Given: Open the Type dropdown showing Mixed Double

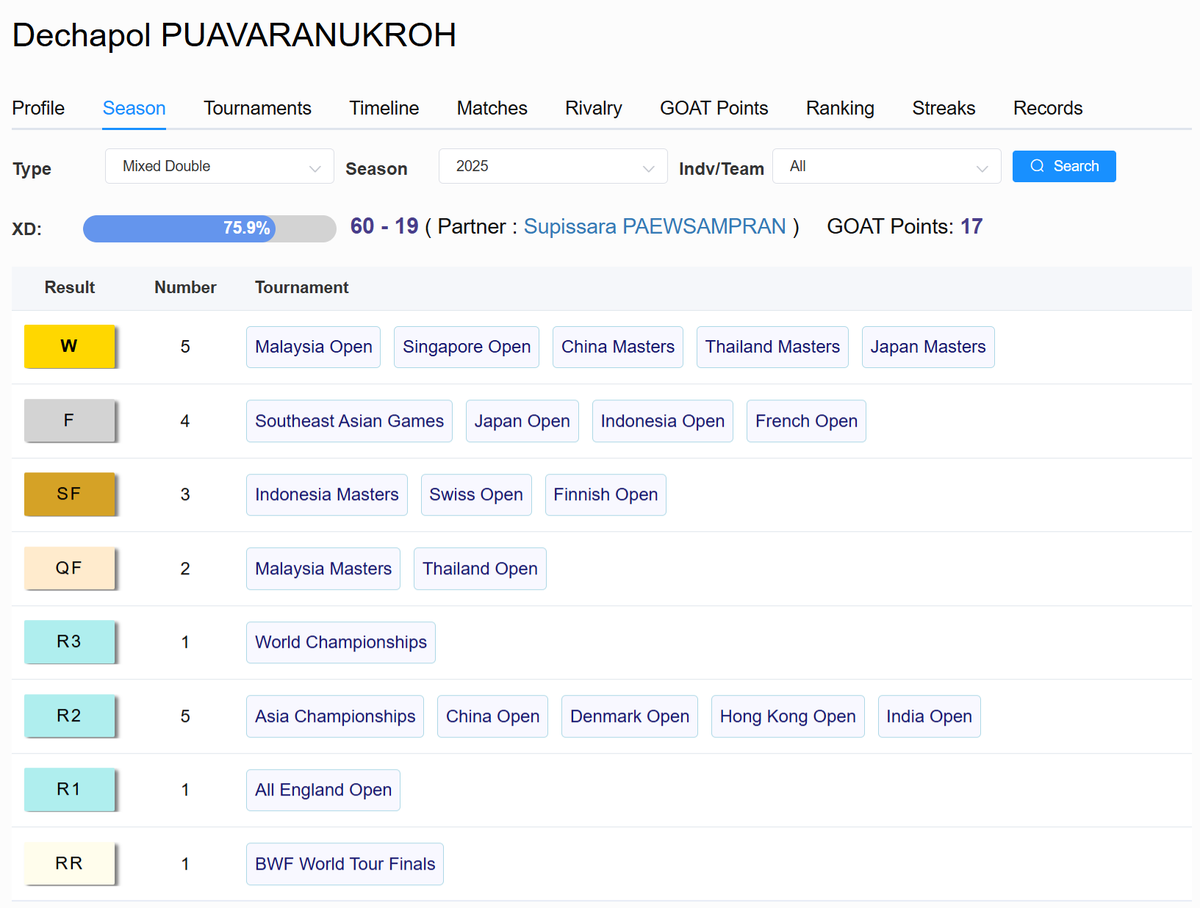Looking at the screenshot, I should (219, 166).
